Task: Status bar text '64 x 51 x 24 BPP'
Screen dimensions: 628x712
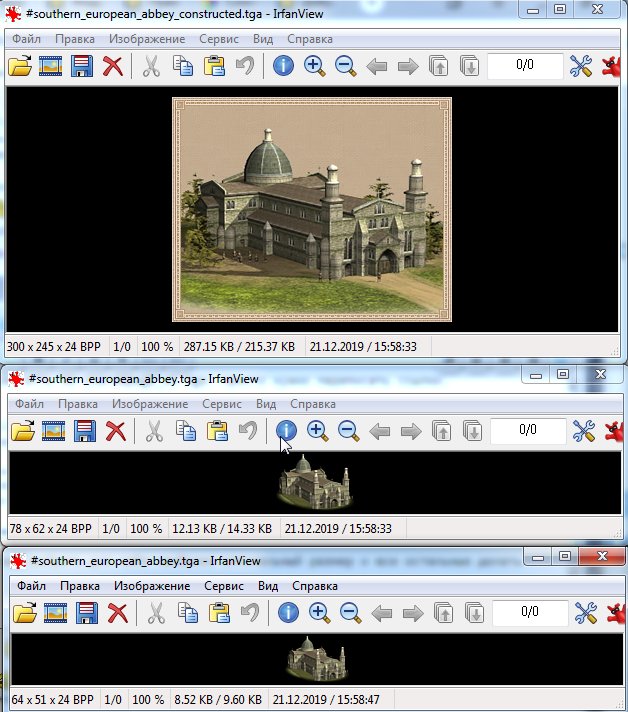Action: (x=52, y=700)
